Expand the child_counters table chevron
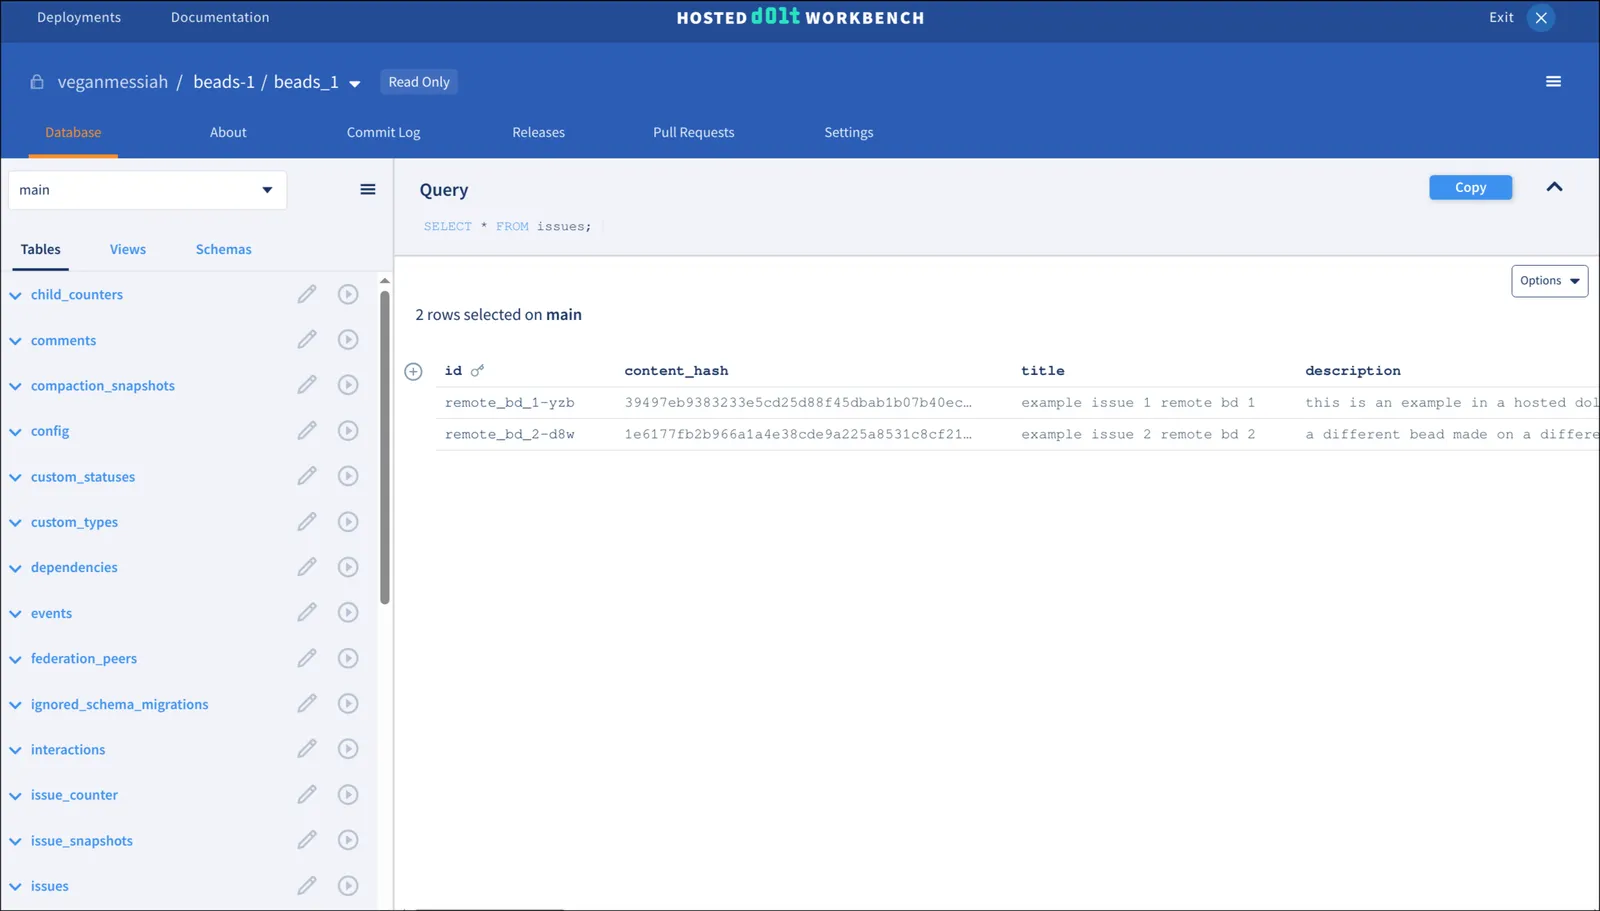Viewport: 1600px width, 911px height. pos(16,296)
